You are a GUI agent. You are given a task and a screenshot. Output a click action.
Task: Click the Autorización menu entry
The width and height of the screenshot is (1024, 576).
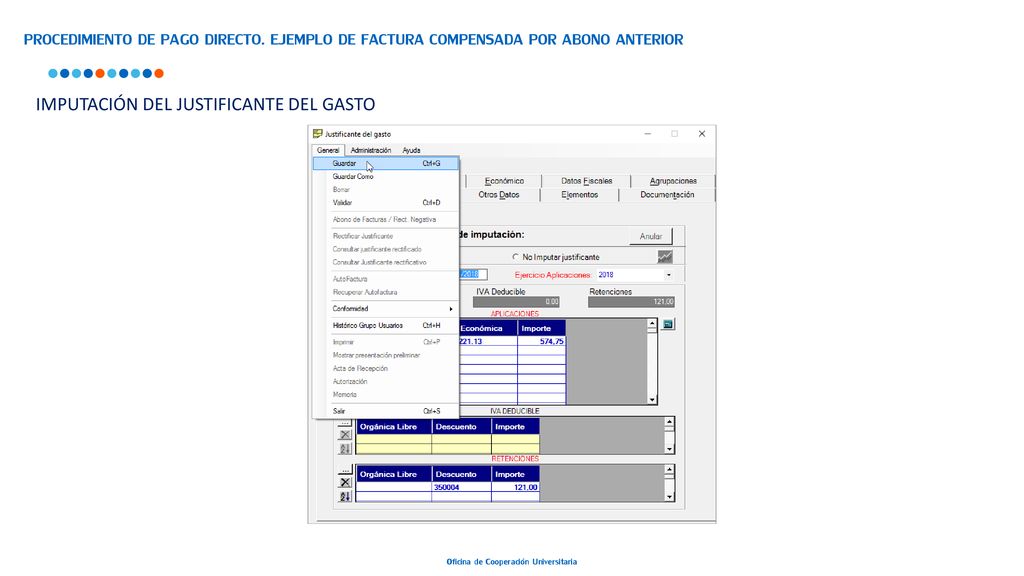tap(386, 381)
